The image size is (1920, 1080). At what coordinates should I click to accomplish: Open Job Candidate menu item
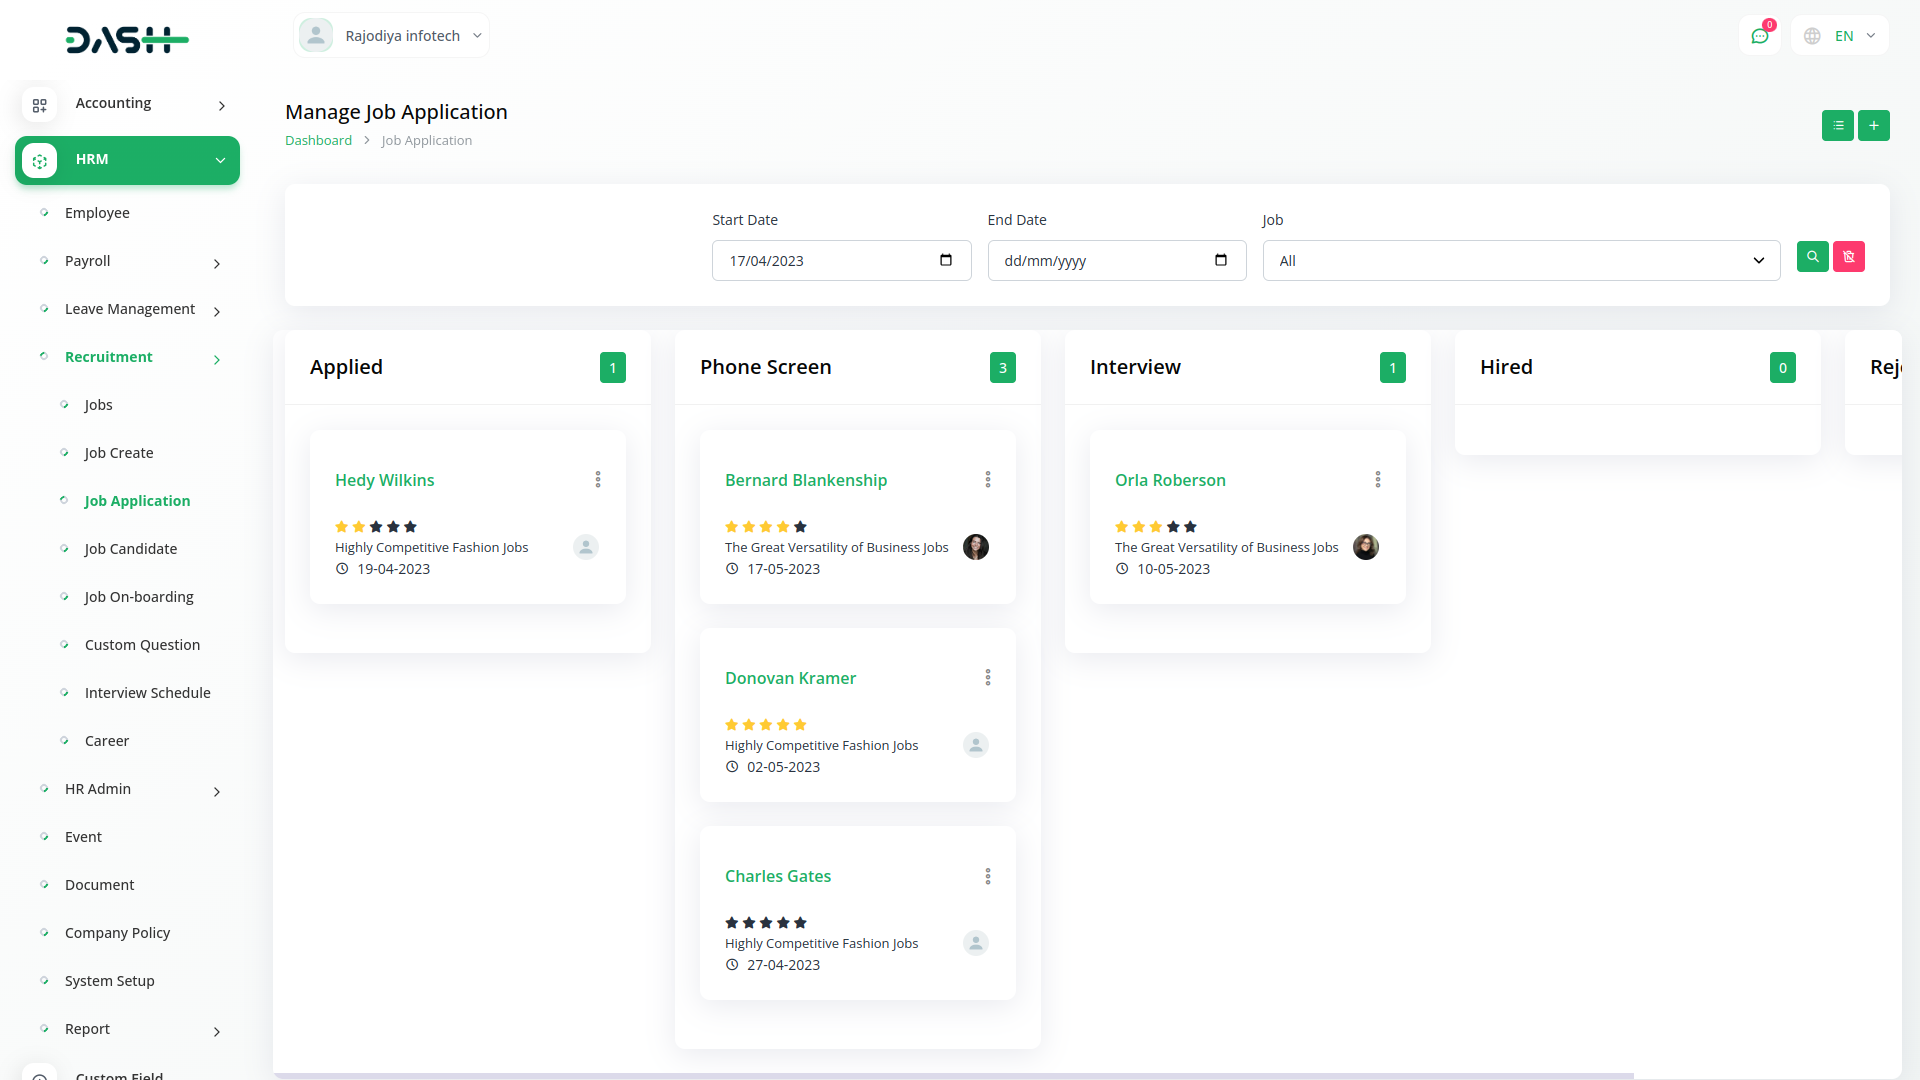tap(131, 549)
